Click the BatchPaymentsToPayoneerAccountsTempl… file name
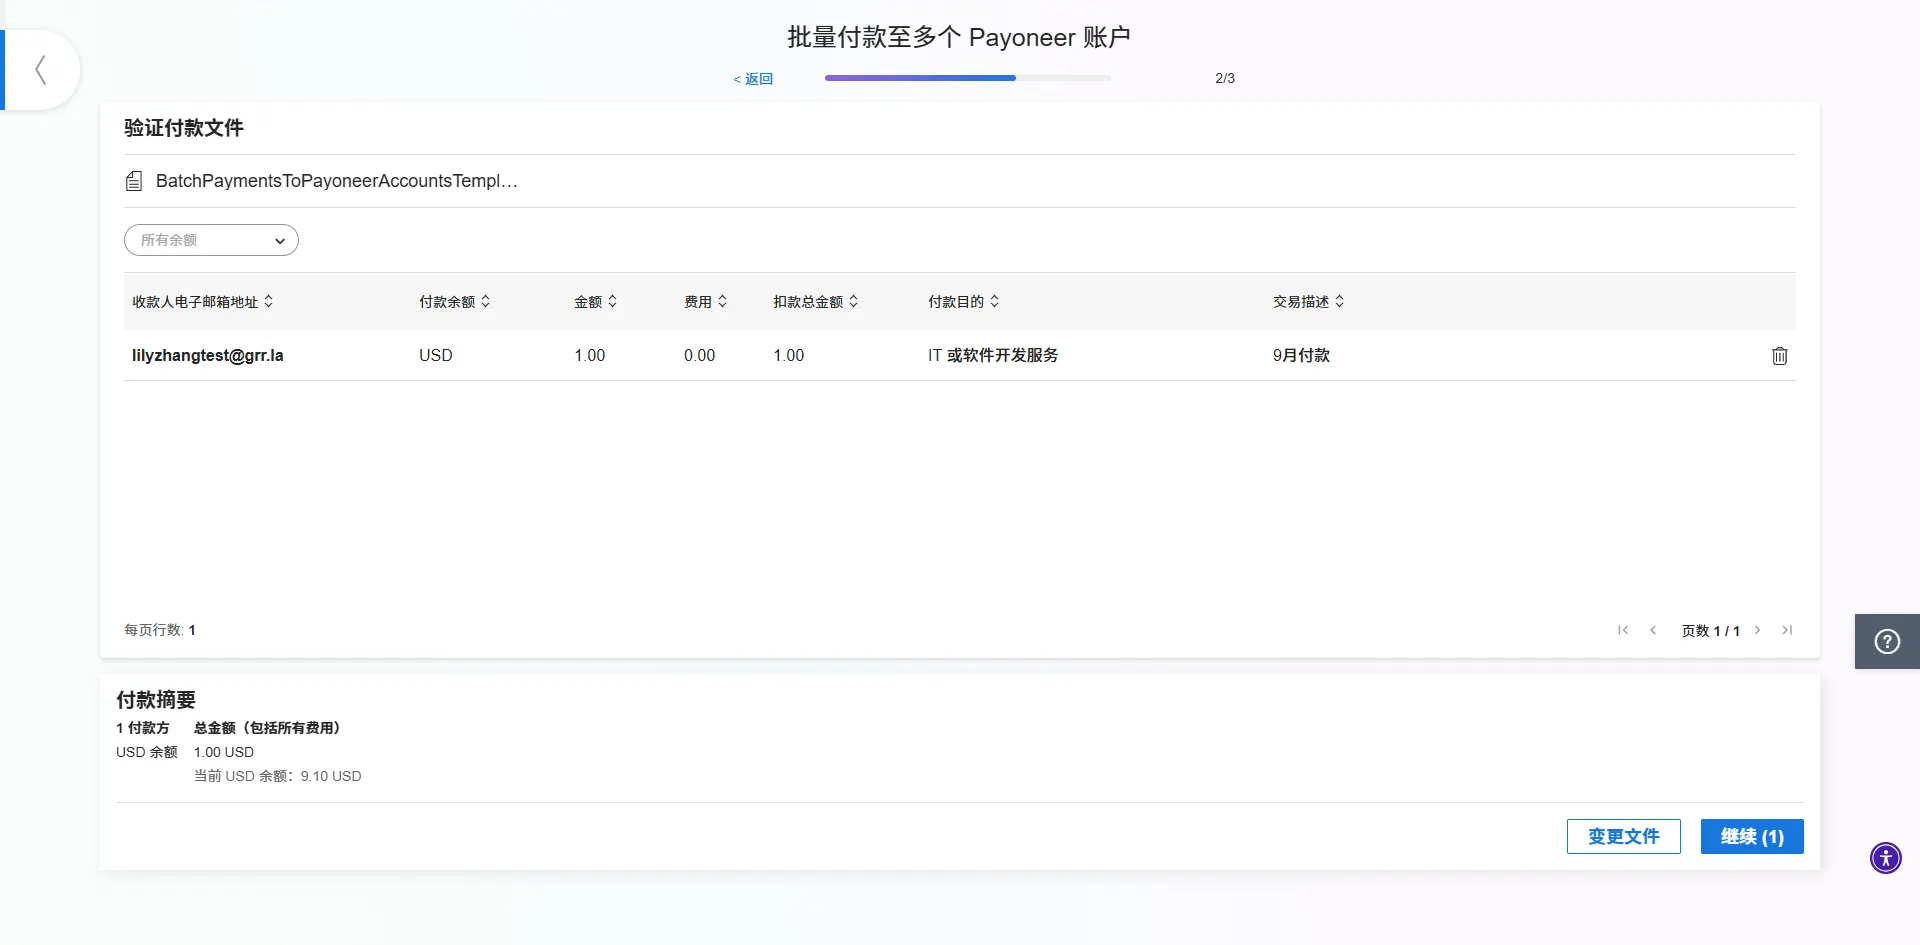 point(337,181)
